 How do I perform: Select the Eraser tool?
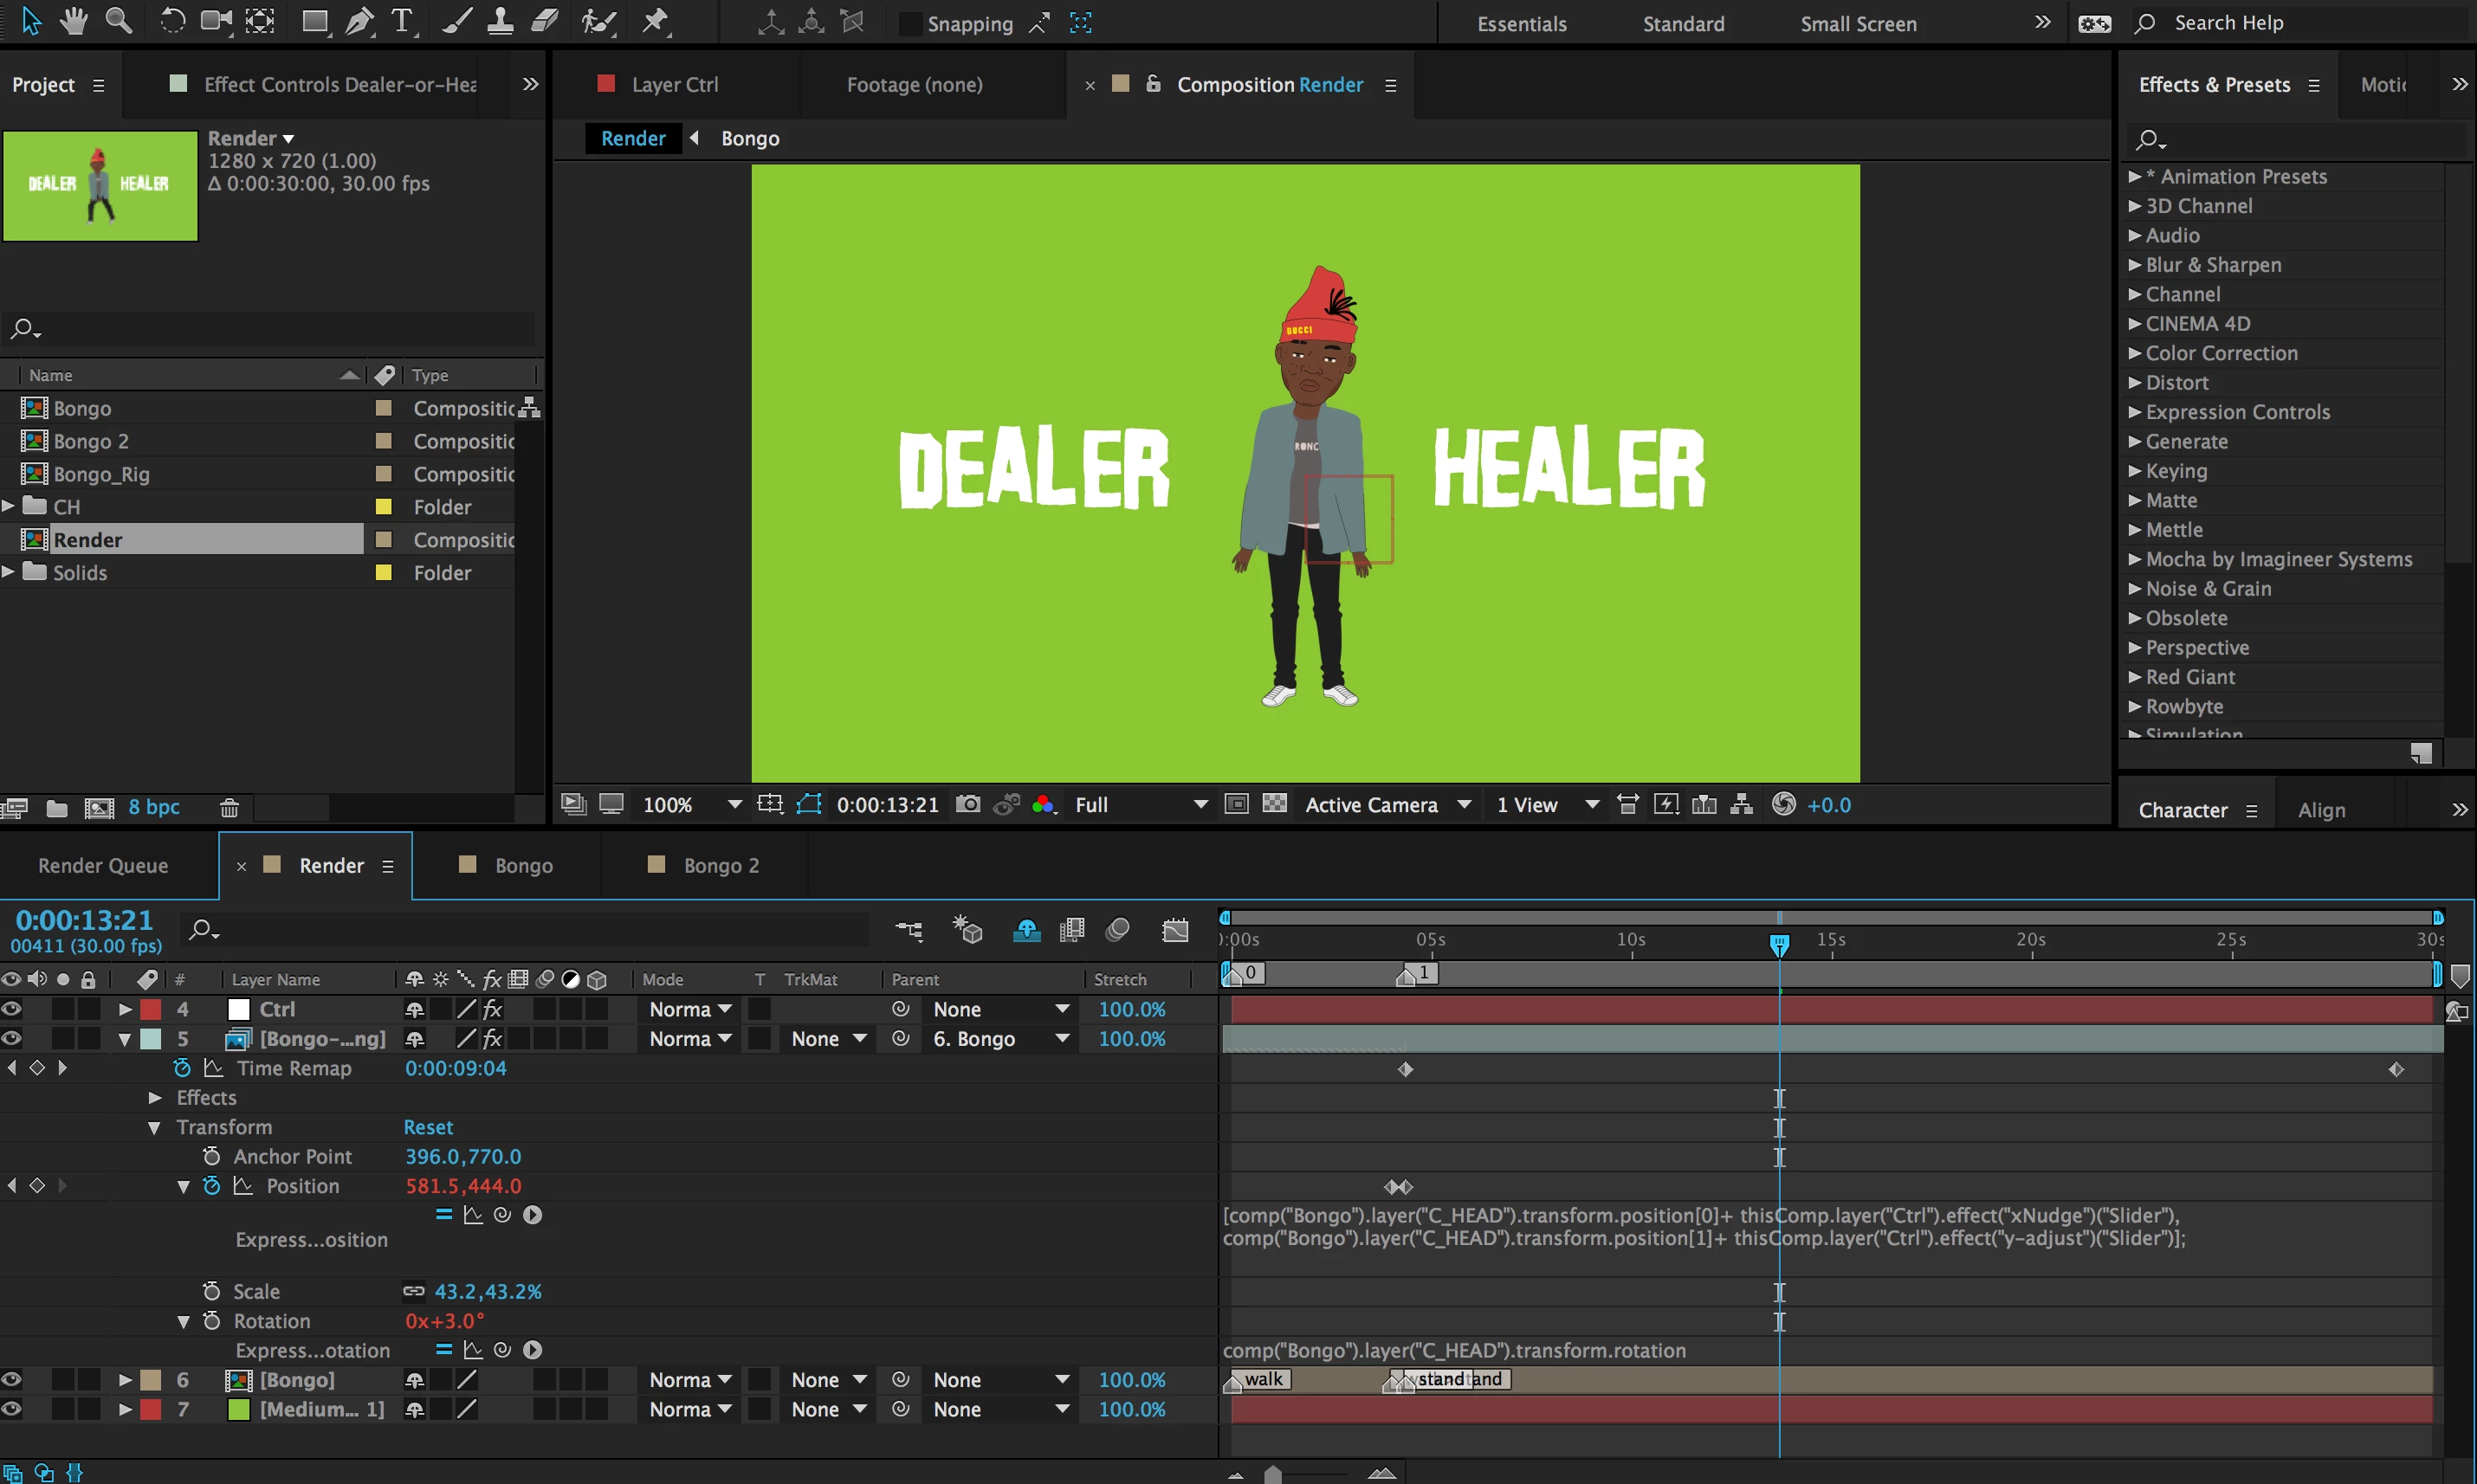[544, 22]
